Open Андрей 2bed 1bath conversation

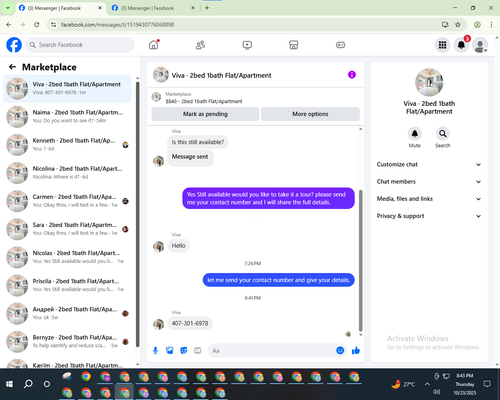pyautogui.click(x=67, y=313)
